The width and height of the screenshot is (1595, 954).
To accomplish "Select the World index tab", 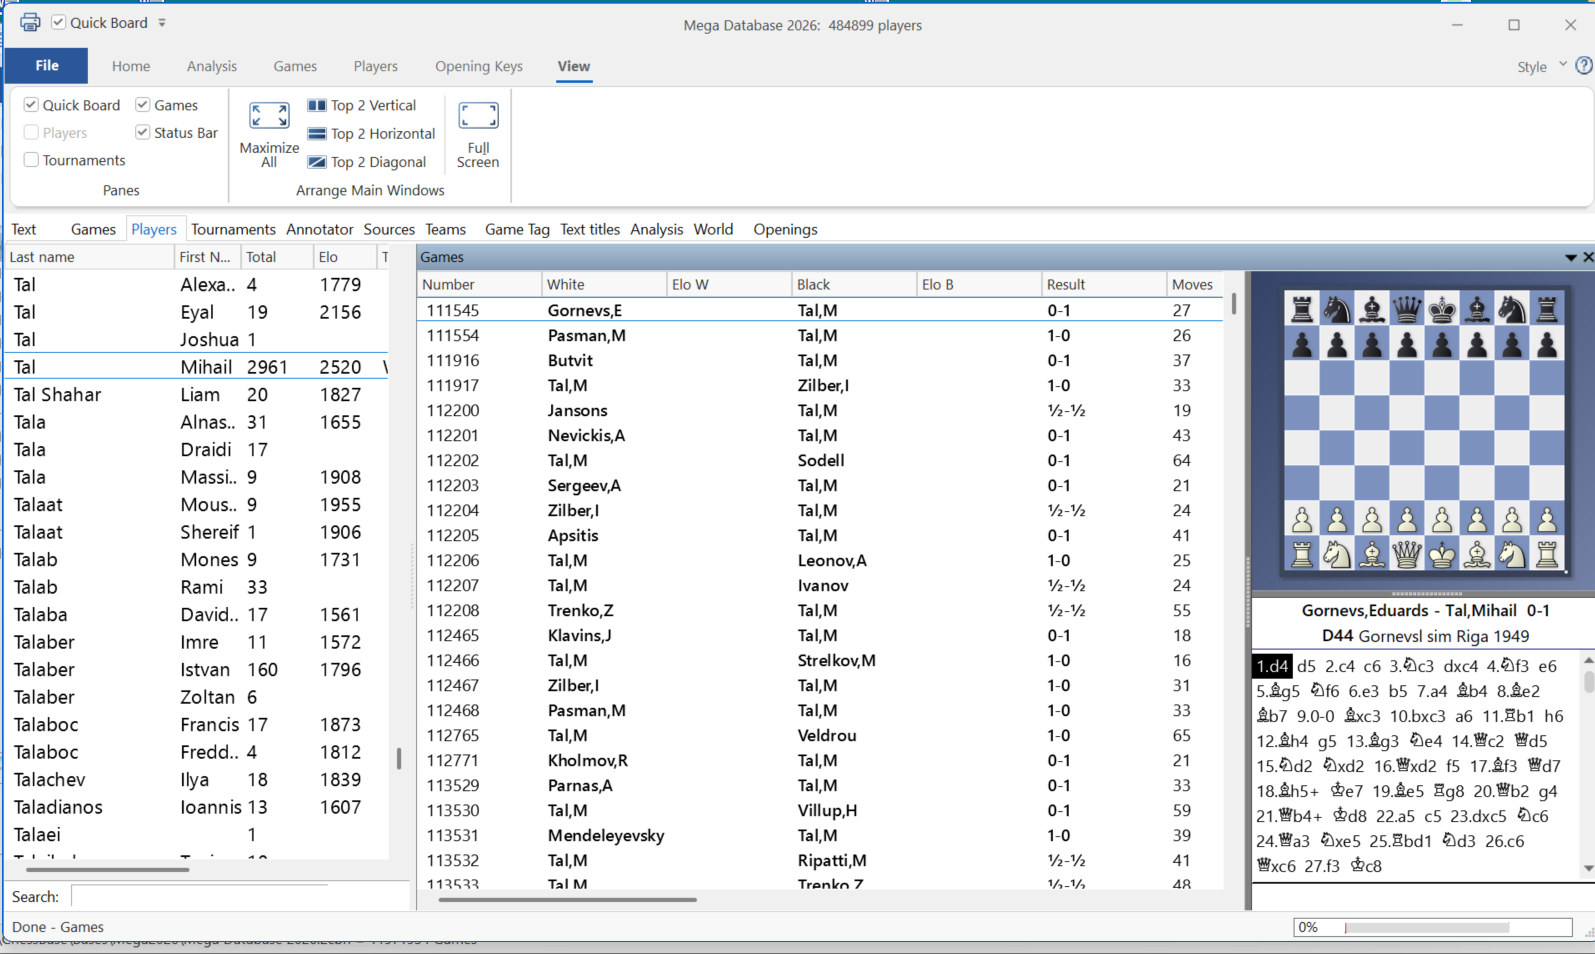I will coord(713,229).
